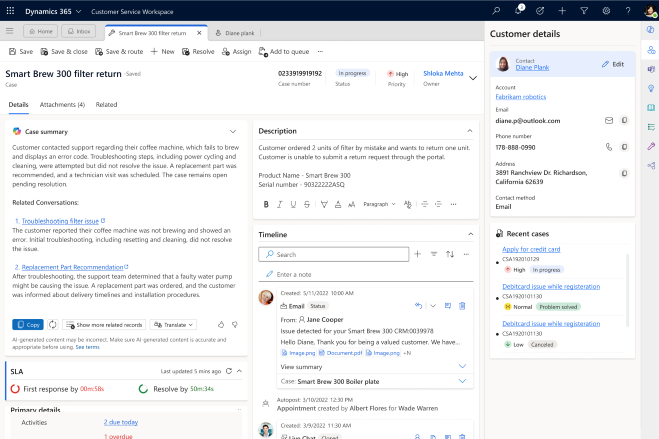This screenshot has width=659, height=439.
Task: Click Show more related records
Action: [105, 325]
